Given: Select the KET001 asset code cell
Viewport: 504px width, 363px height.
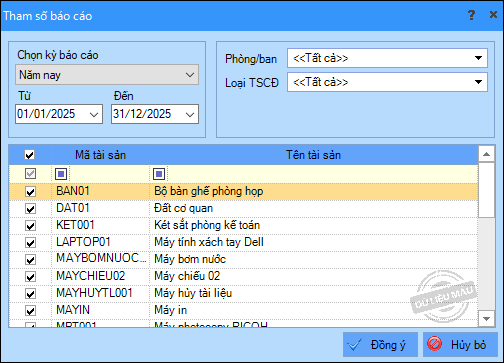Looking at the screenshot, I should click(100, 225).
